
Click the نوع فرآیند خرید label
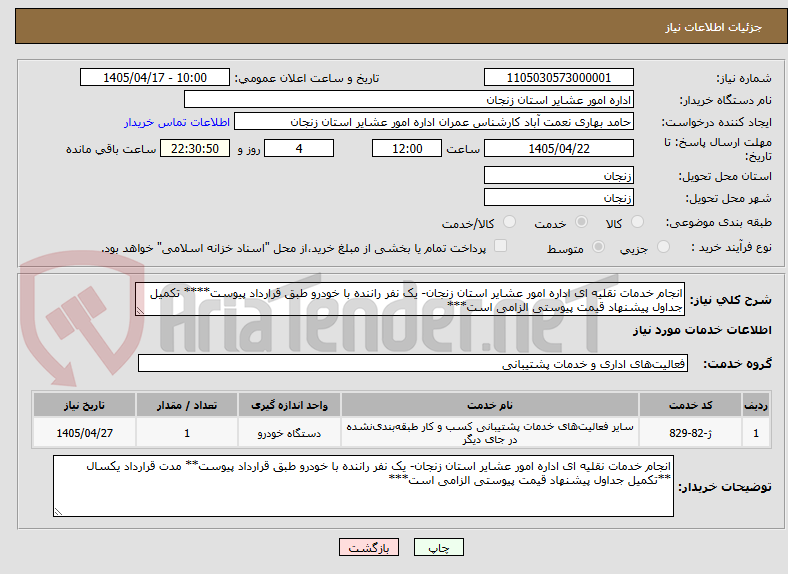[x=731, y=247]
